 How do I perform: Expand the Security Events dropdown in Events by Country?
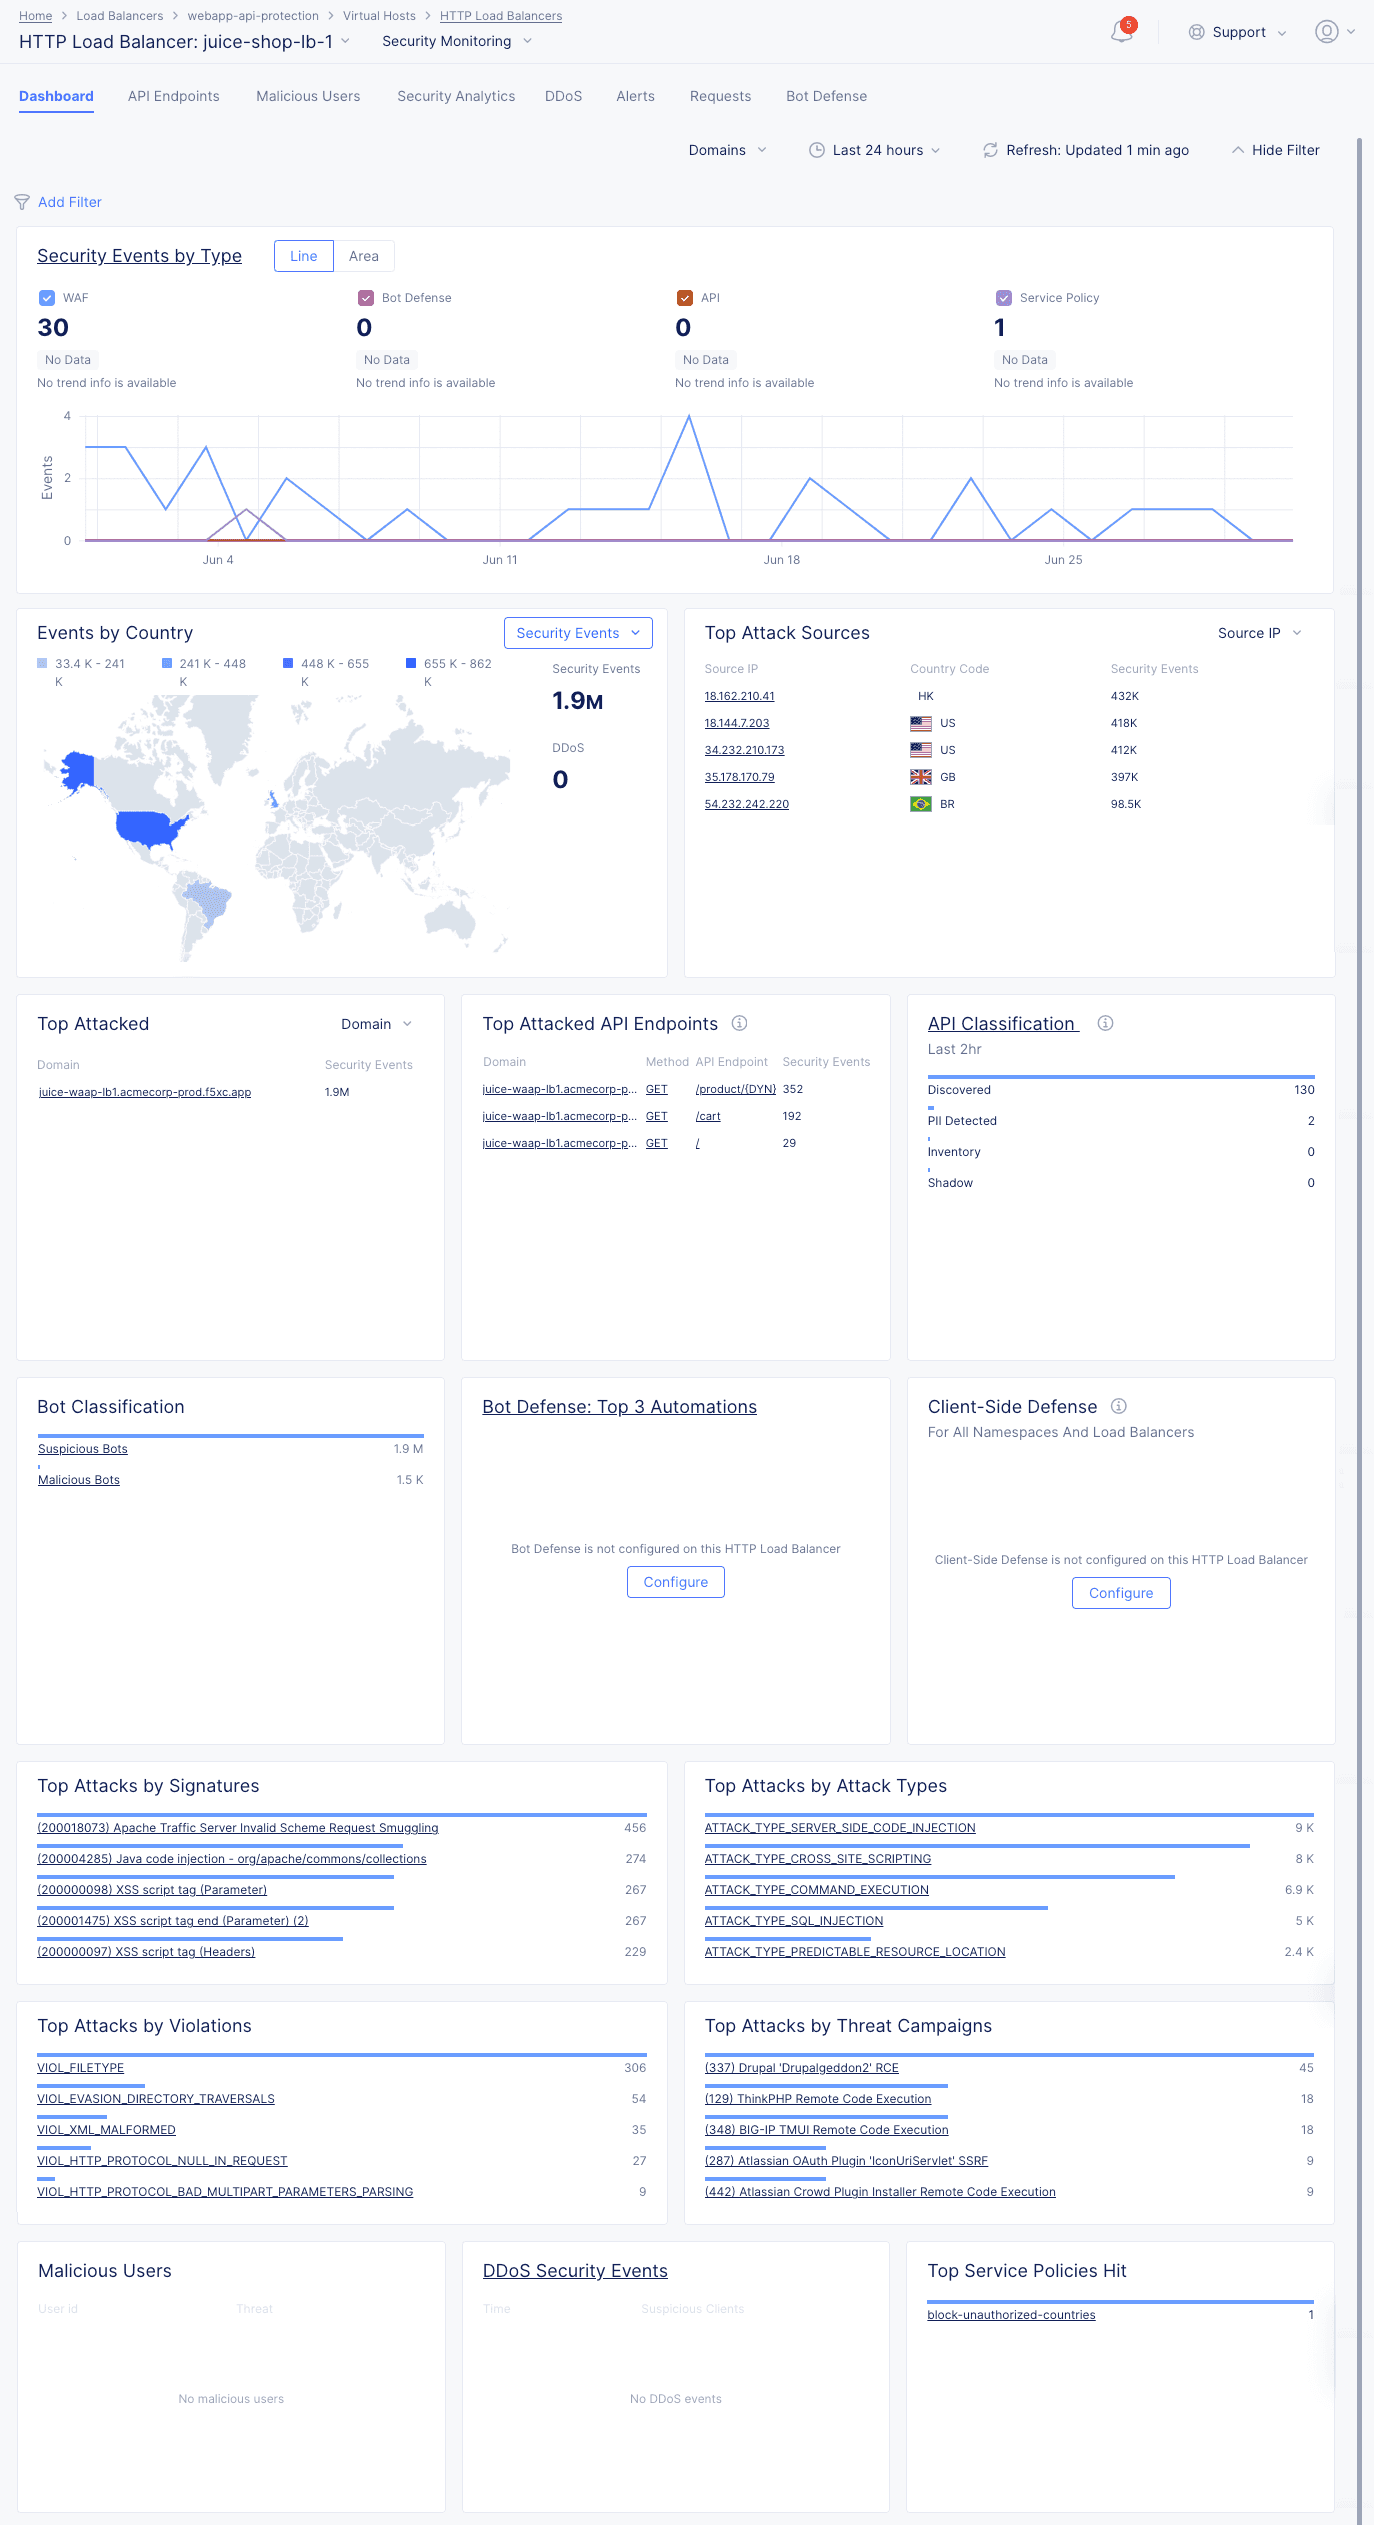click(578, 633)
